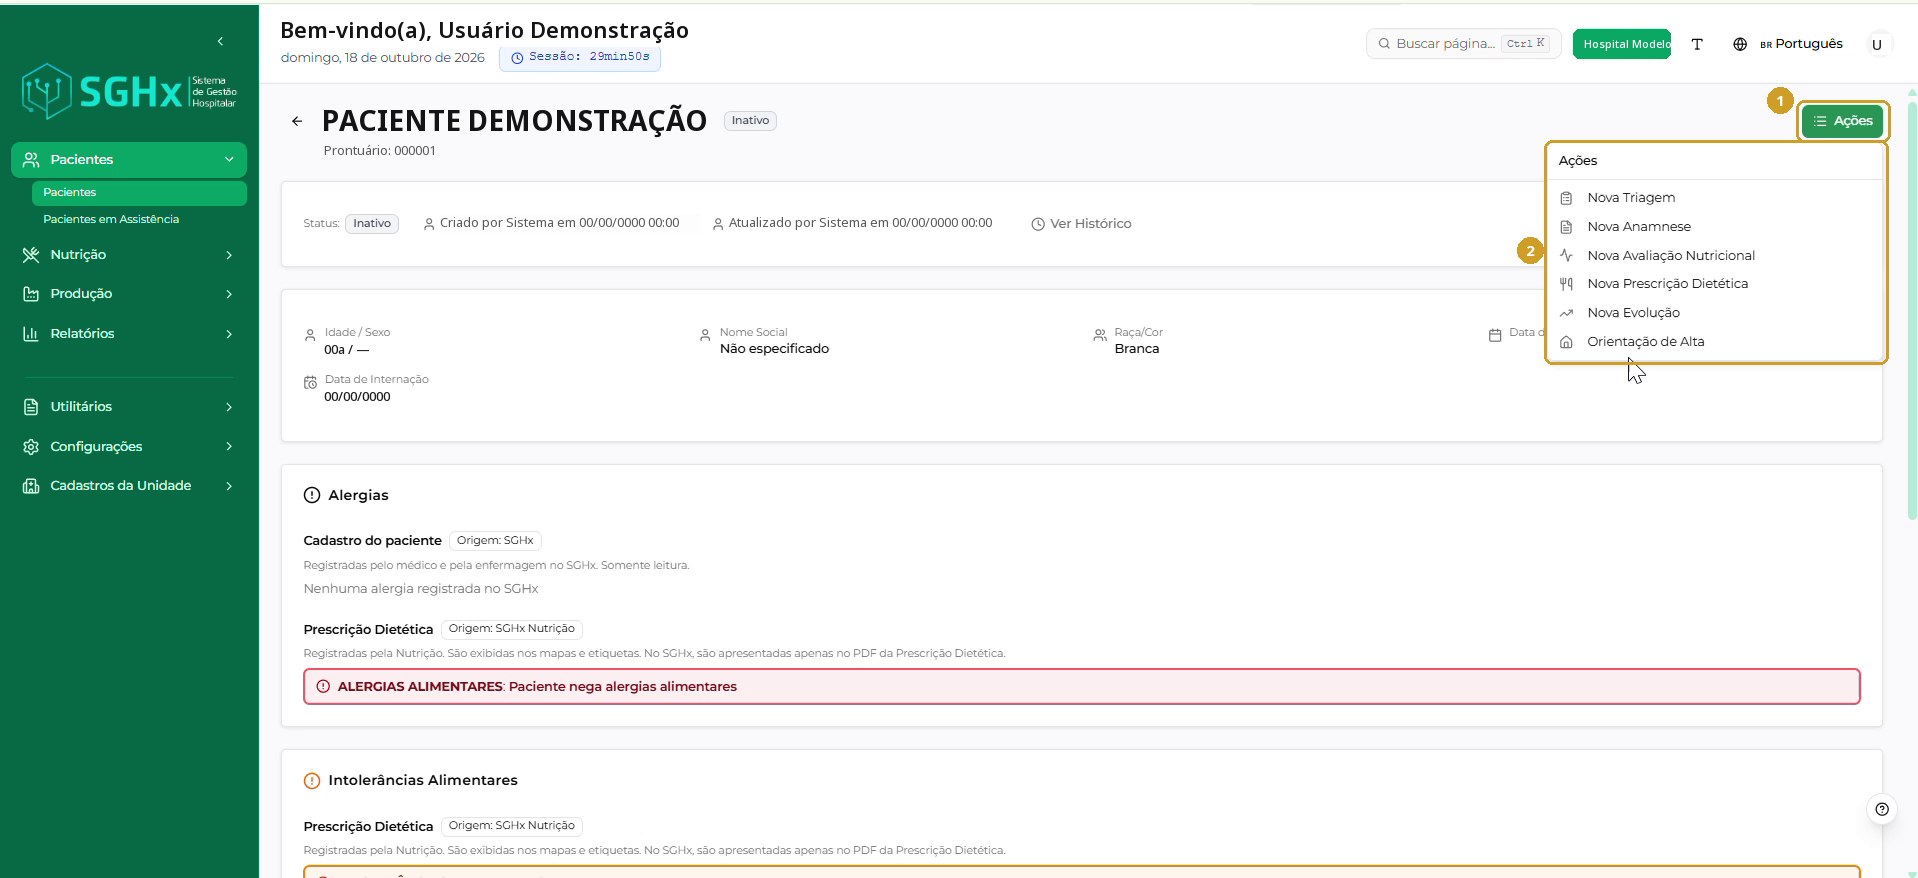
Task: Expand the Cadastros da Unidade chevron
Action: (229, 486)
